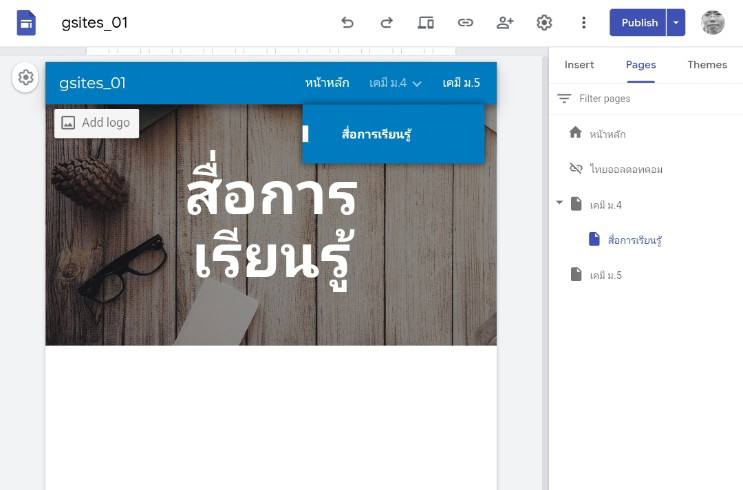This screenshot has height=490, width=743.
Task: Open the three-dot more options menu
Action: pyautogui.click(x=584, y=23)
